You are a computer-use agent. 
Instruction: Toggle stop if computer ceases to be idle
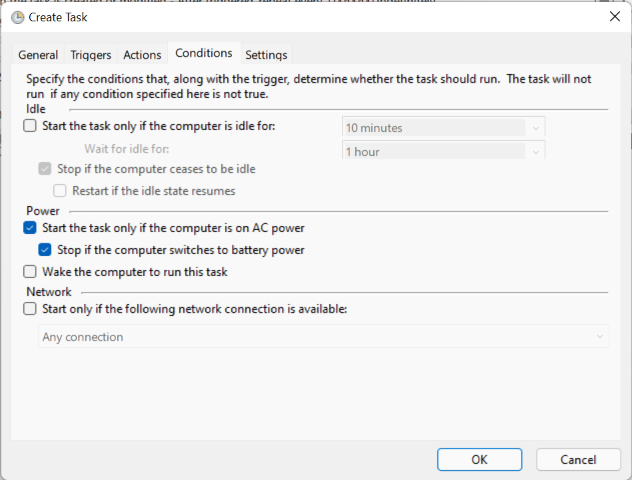pos(45,169)
